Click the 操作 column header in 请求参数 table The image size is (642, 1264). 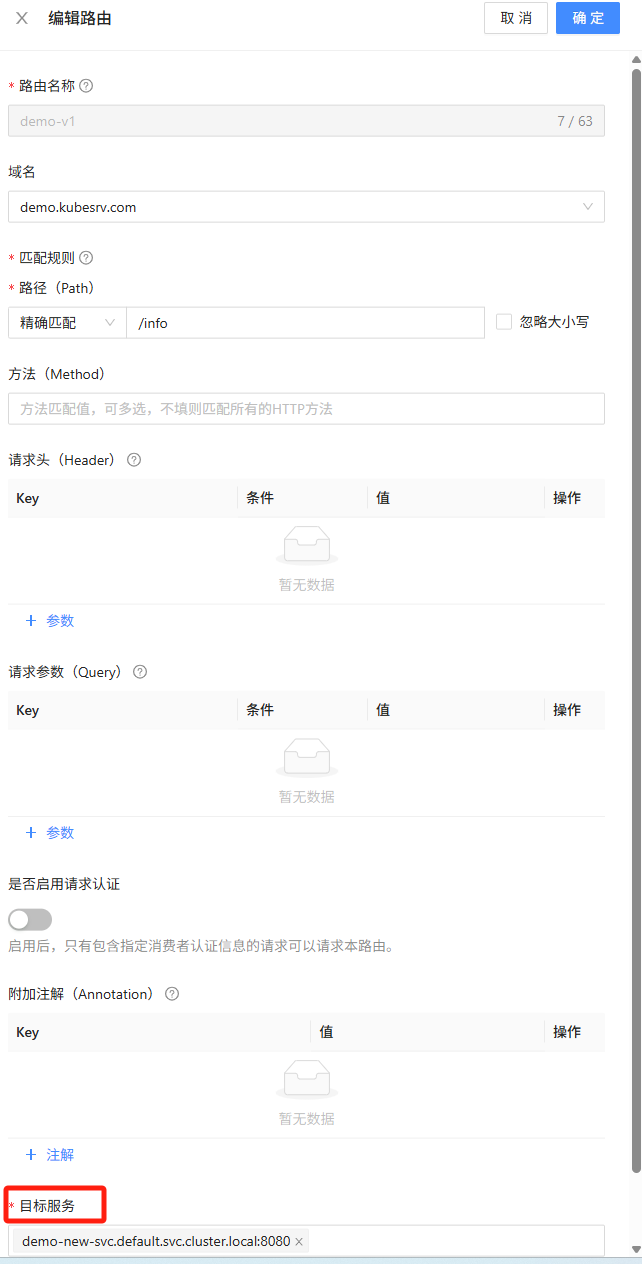(567, 710)
